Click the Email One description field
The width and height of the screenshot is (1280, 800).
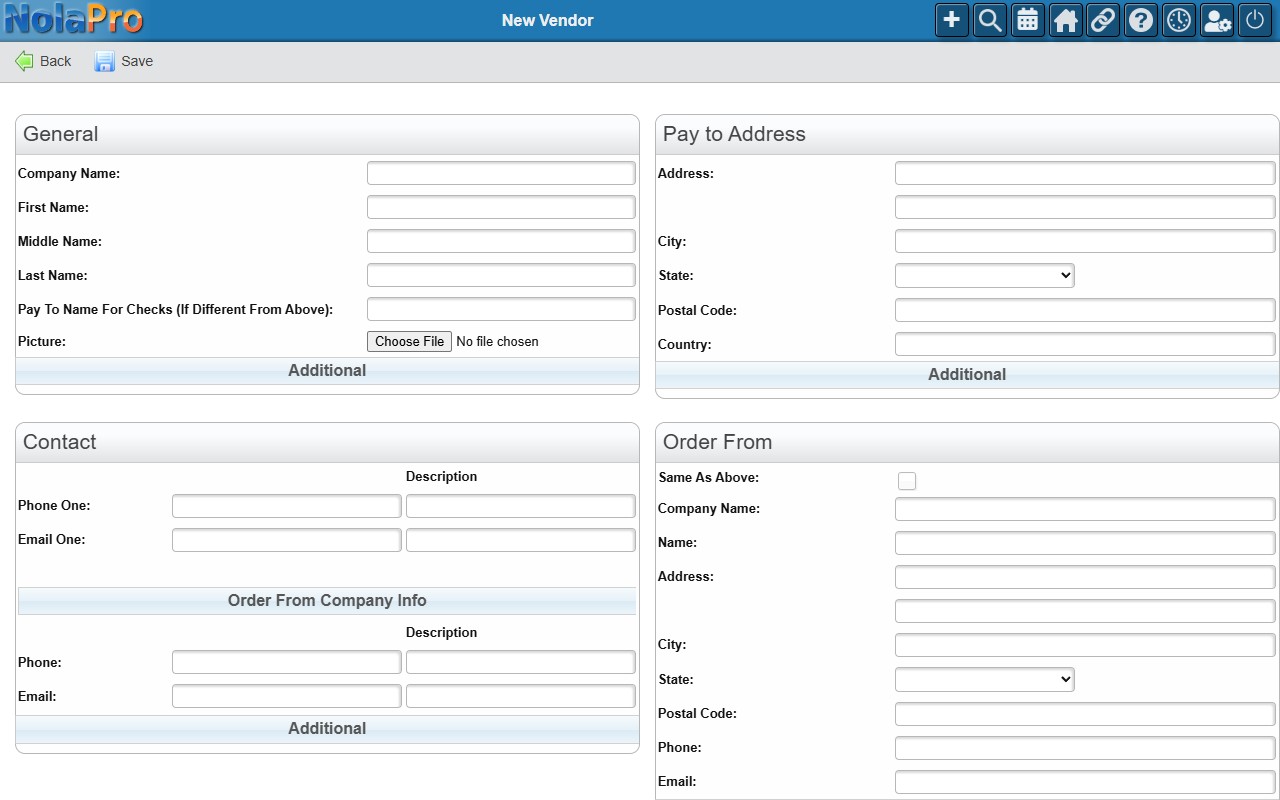click(x=521, y=540)
